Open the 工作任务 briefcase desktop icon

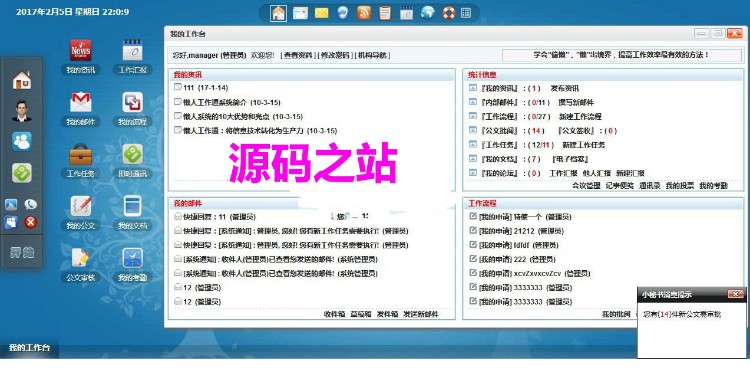point(80,154)
